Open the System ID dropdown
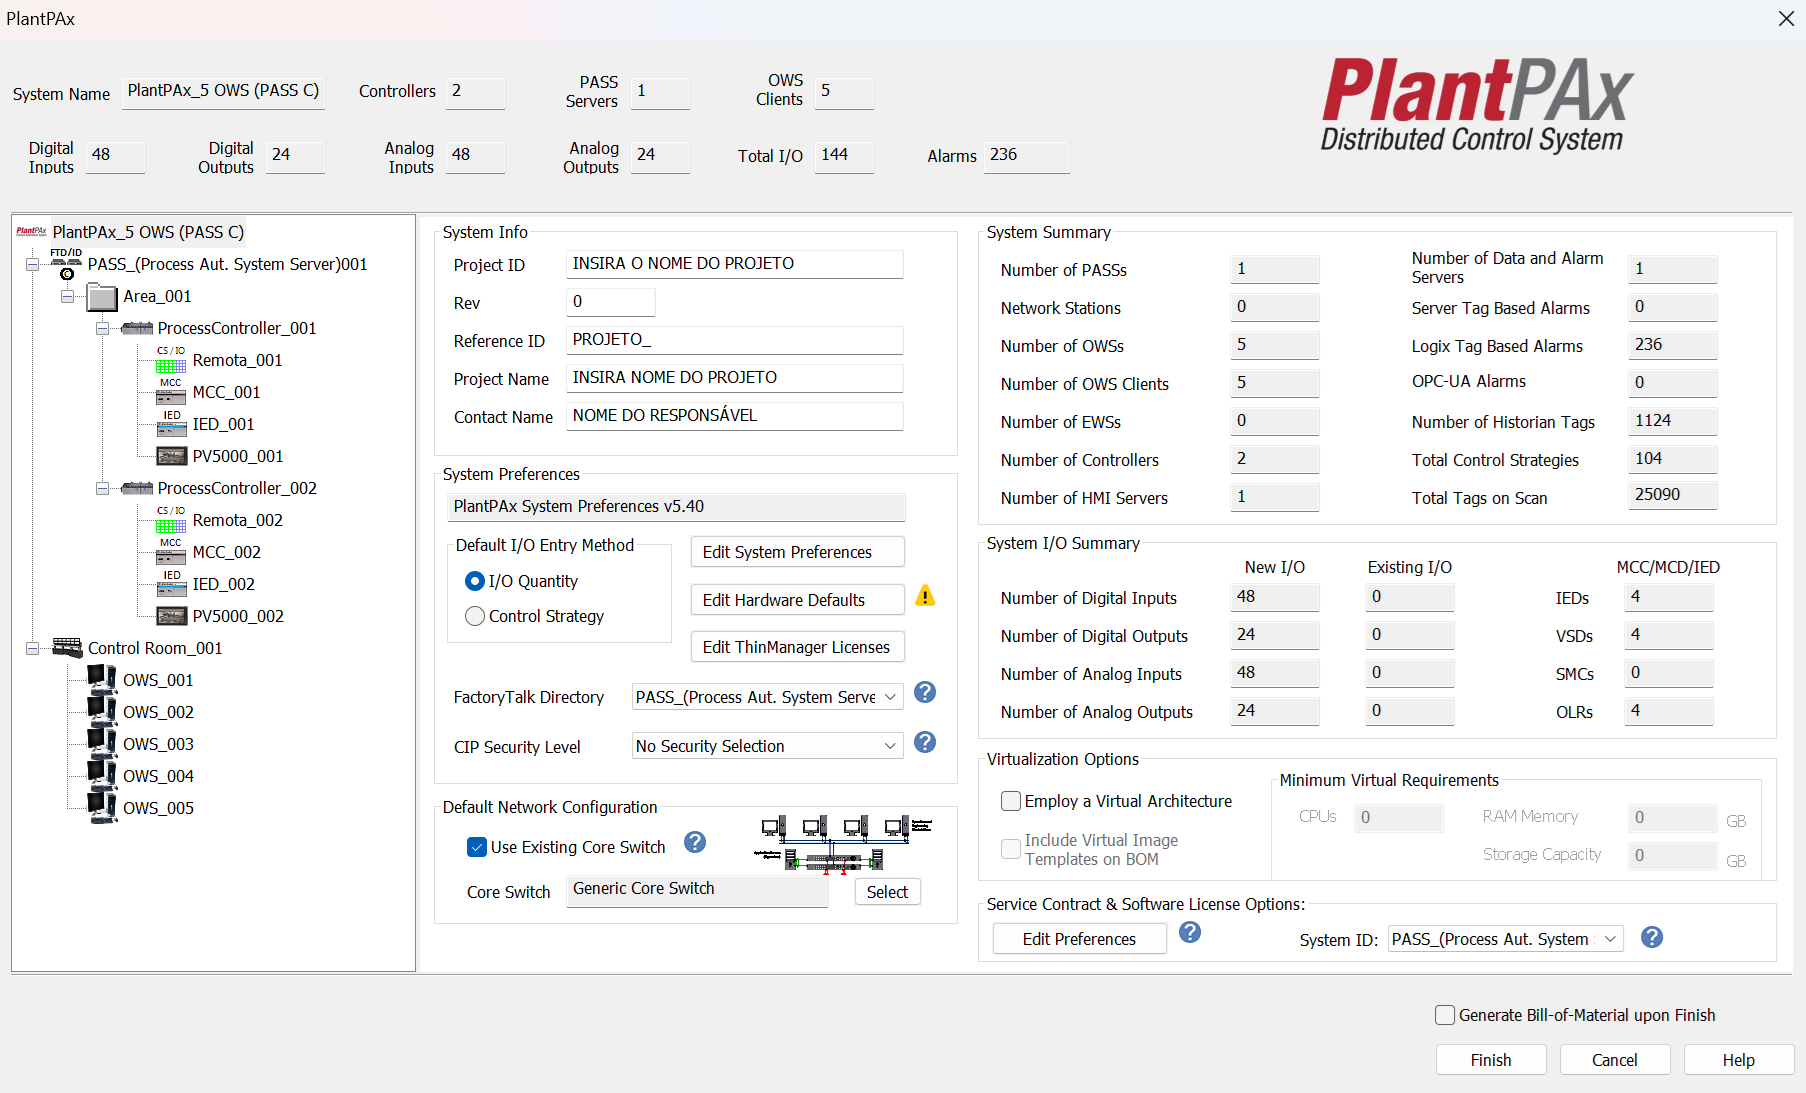1806x1093 pixels. click(1506, 939)
